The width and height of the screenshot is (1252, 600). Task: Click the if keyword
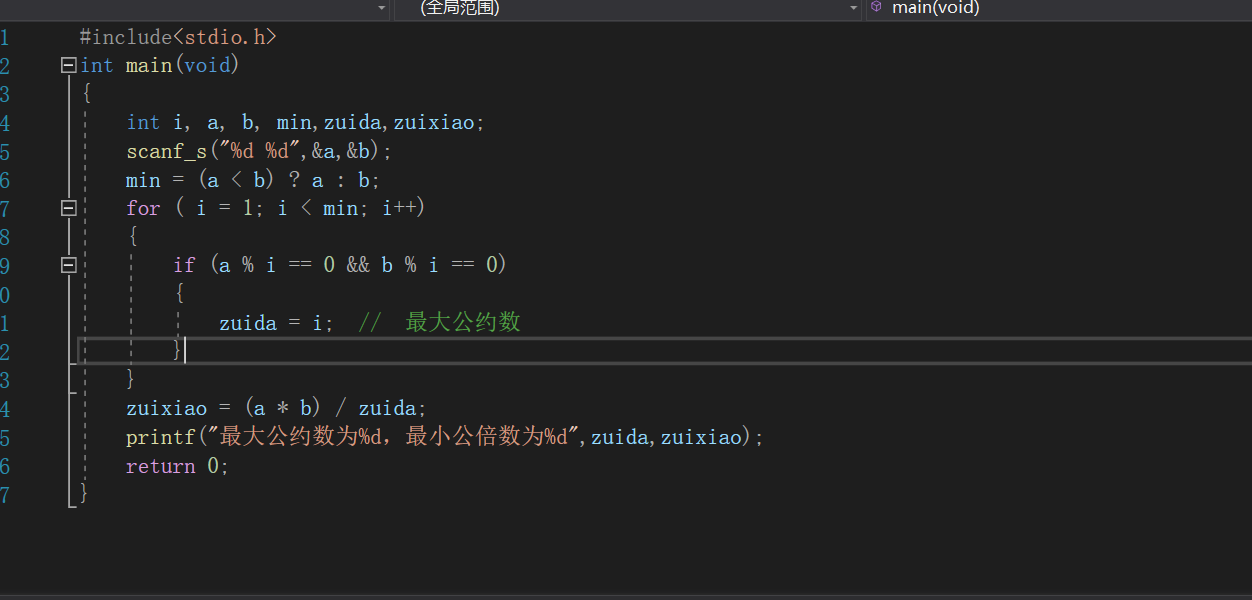coord(184,265)
